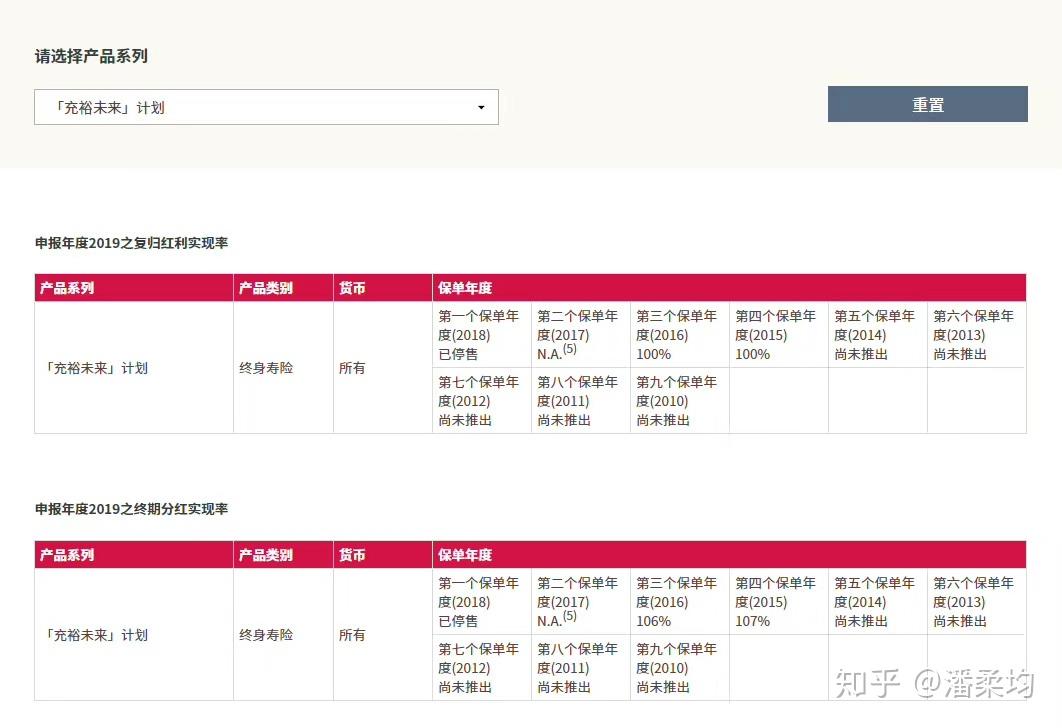Click the 2018 已停售 cell in the 终期分红 table
The image size is (1062, 728).
482,601
